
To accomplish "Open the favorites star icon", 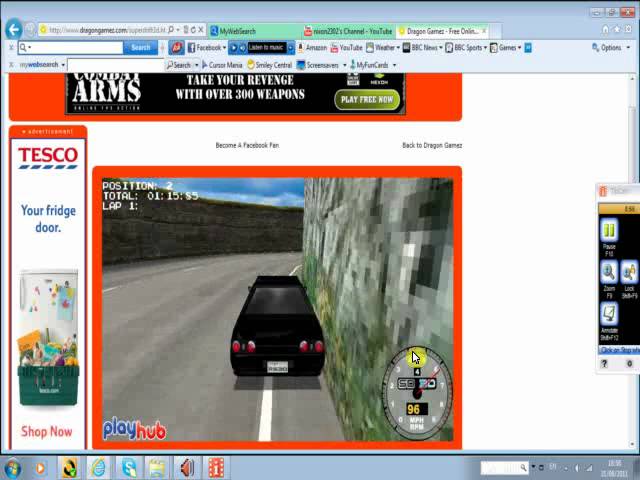I will [x=617, y=29].
